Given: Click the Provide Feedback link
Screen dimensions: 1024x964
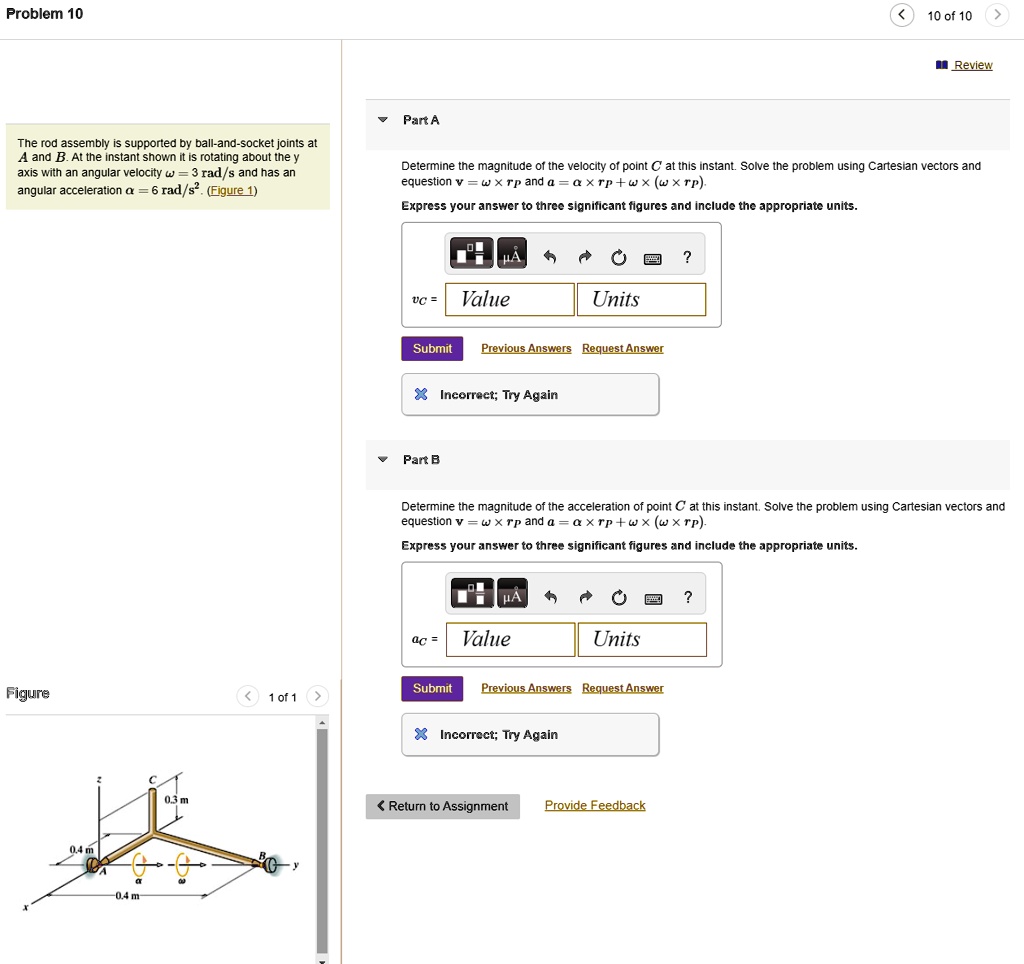Looking at the screenshot, I should (594, 805).
